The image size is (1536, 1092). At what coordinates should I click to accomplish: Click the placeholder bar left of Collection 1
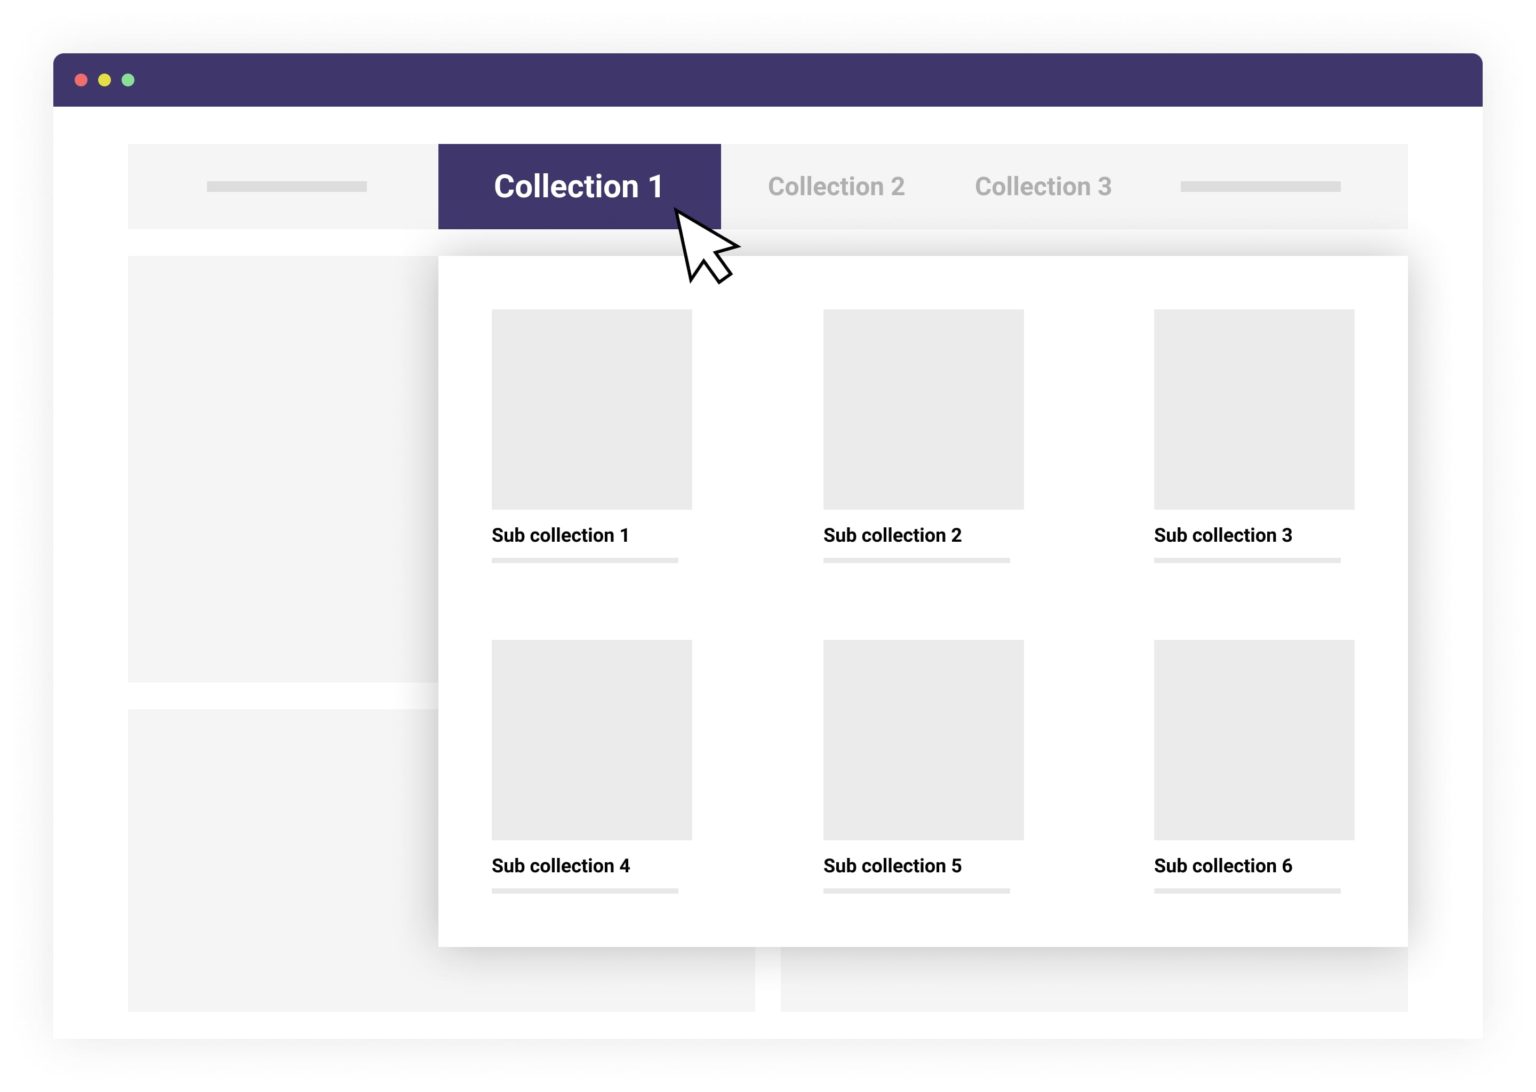pyautogui.click(x=286, y=186)
